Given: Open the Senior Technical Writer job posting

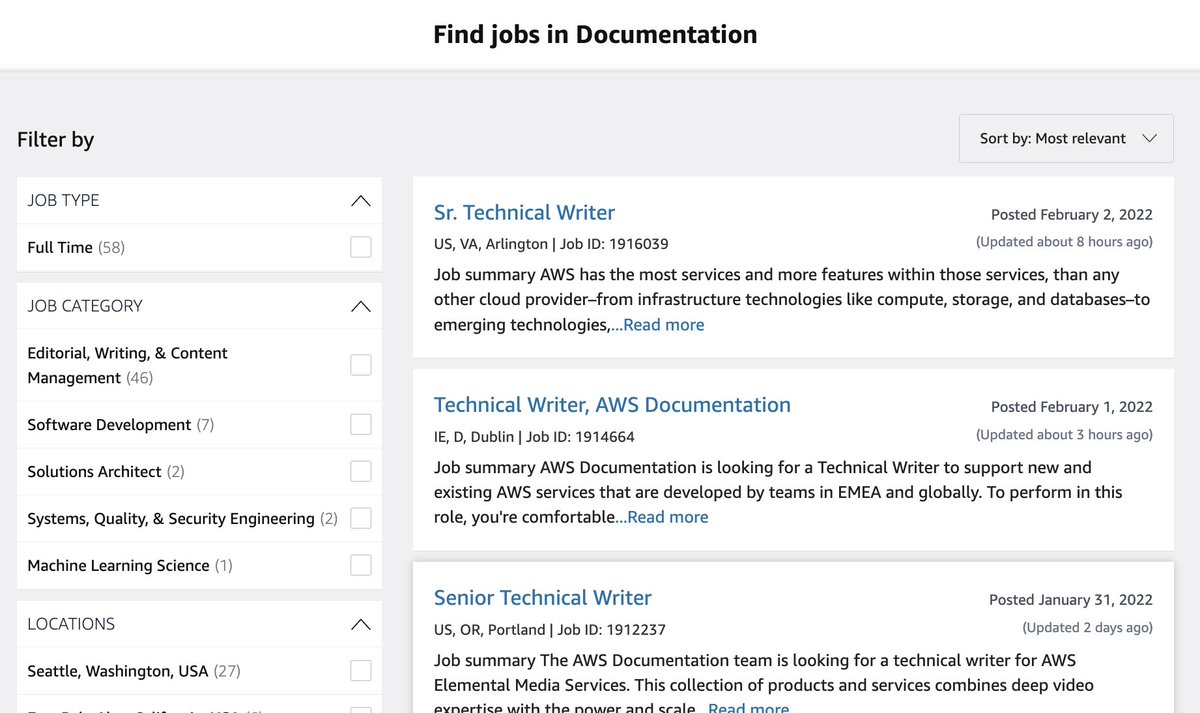Looking at the screenshot, I should [x=542, y=598].
